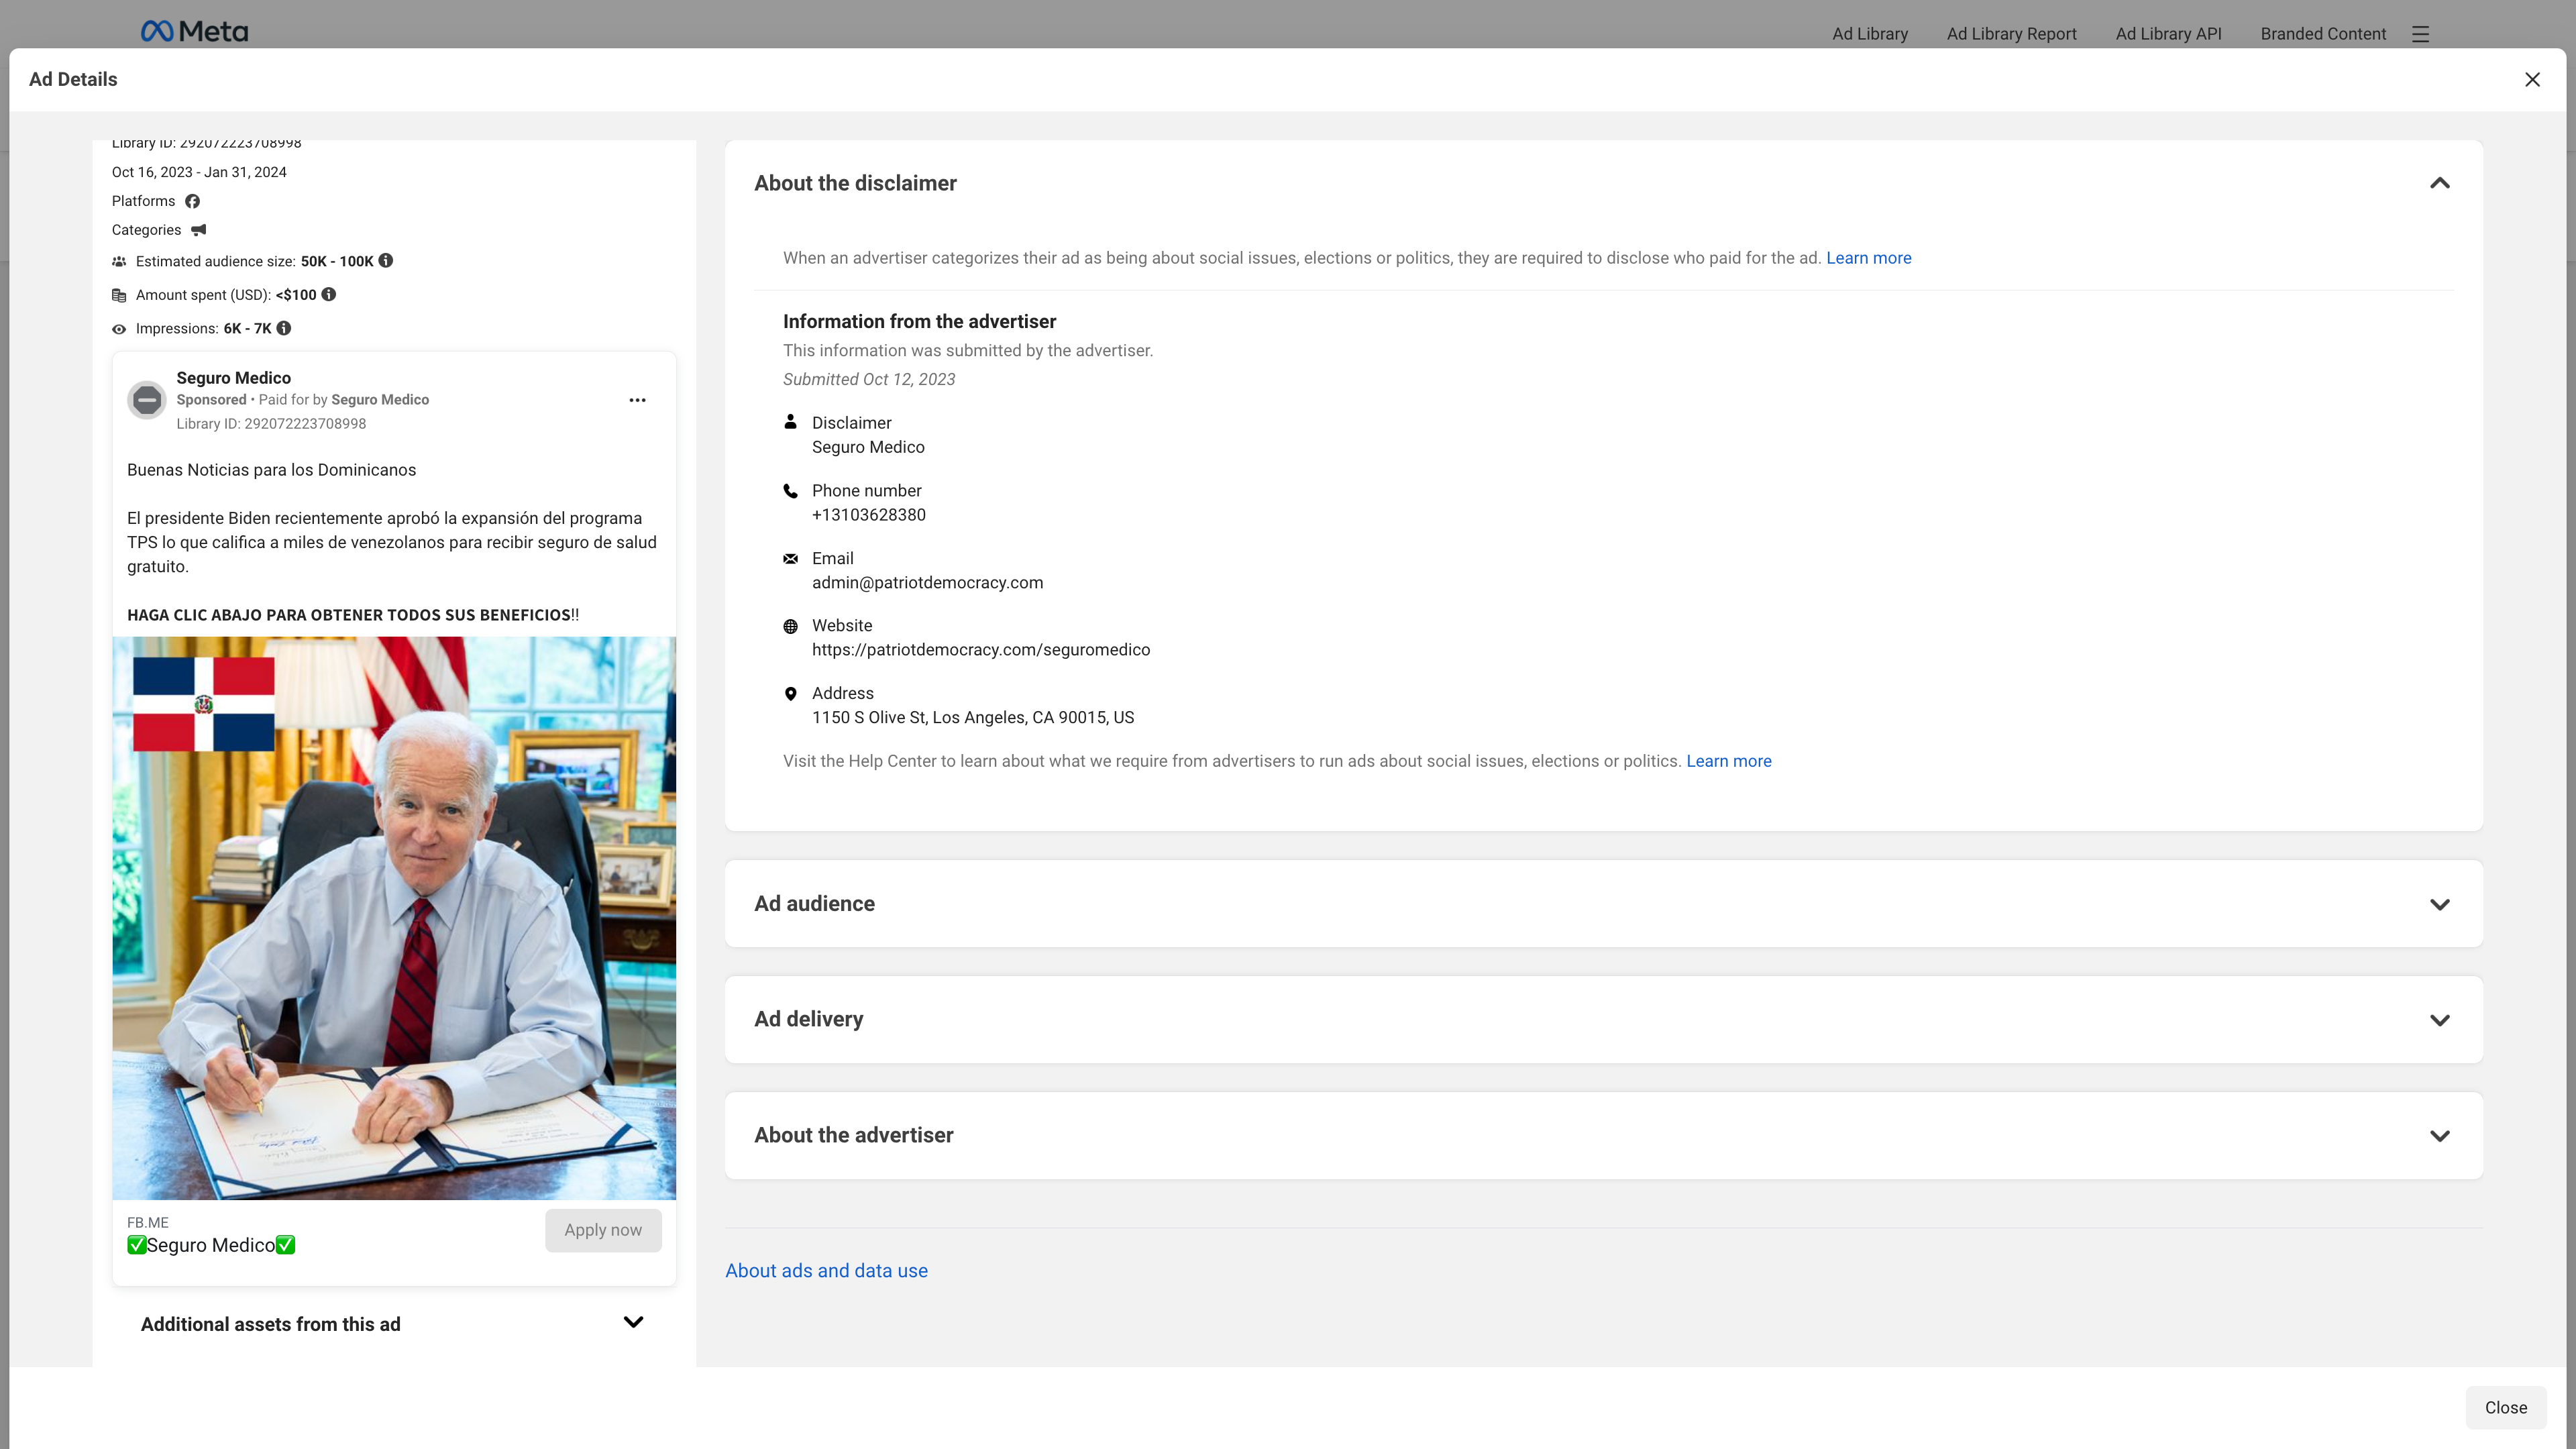Click info icon next to Amount spent
Viewport: 2576px width, 1449px height.
[329, 295]
